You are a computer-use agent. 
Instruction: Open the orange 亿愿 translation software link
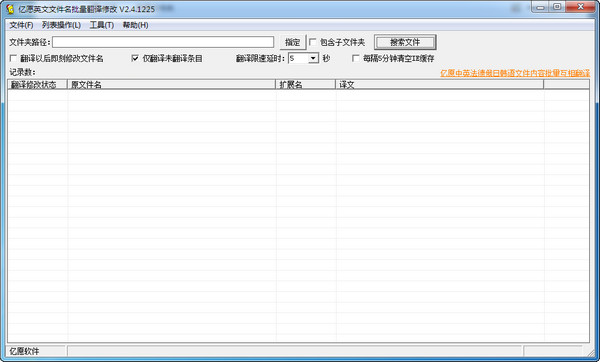pyautogui.click(x=515, y=73)
